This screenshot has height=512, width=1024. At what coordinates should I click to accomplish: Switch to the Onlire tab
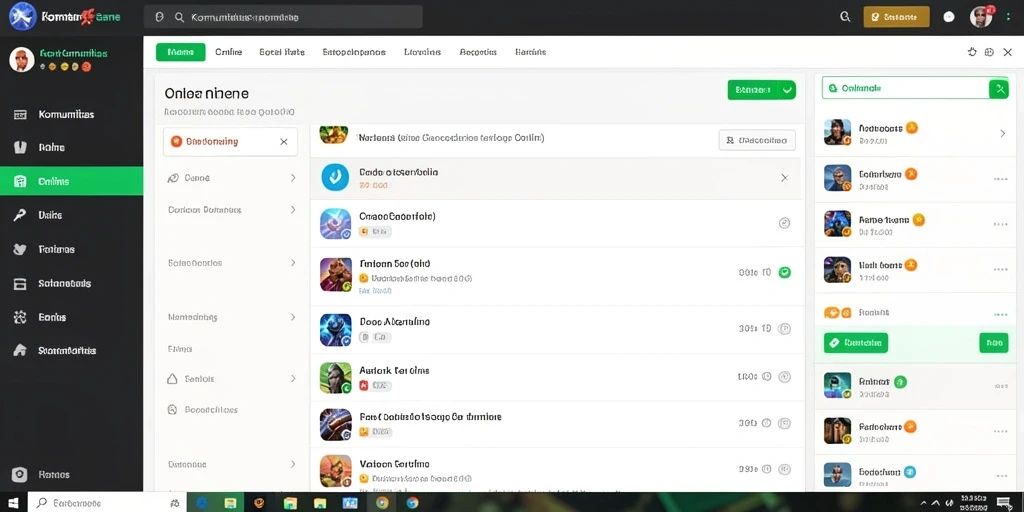click(229, 52)
